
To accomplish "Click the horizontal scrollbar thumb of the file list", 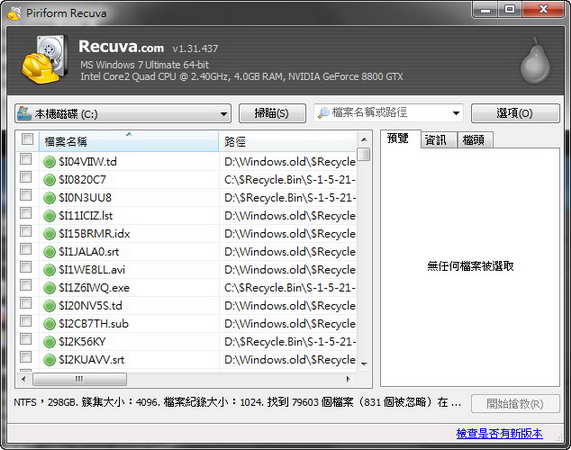I will pos(80,379).
